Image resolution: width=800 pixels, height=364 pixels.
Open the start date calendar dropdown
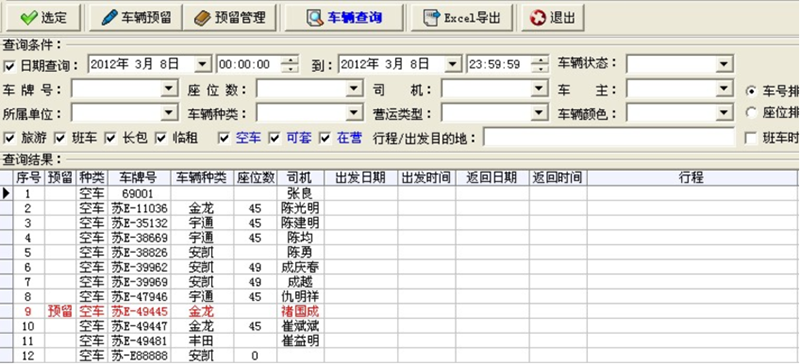coord(203,64)
